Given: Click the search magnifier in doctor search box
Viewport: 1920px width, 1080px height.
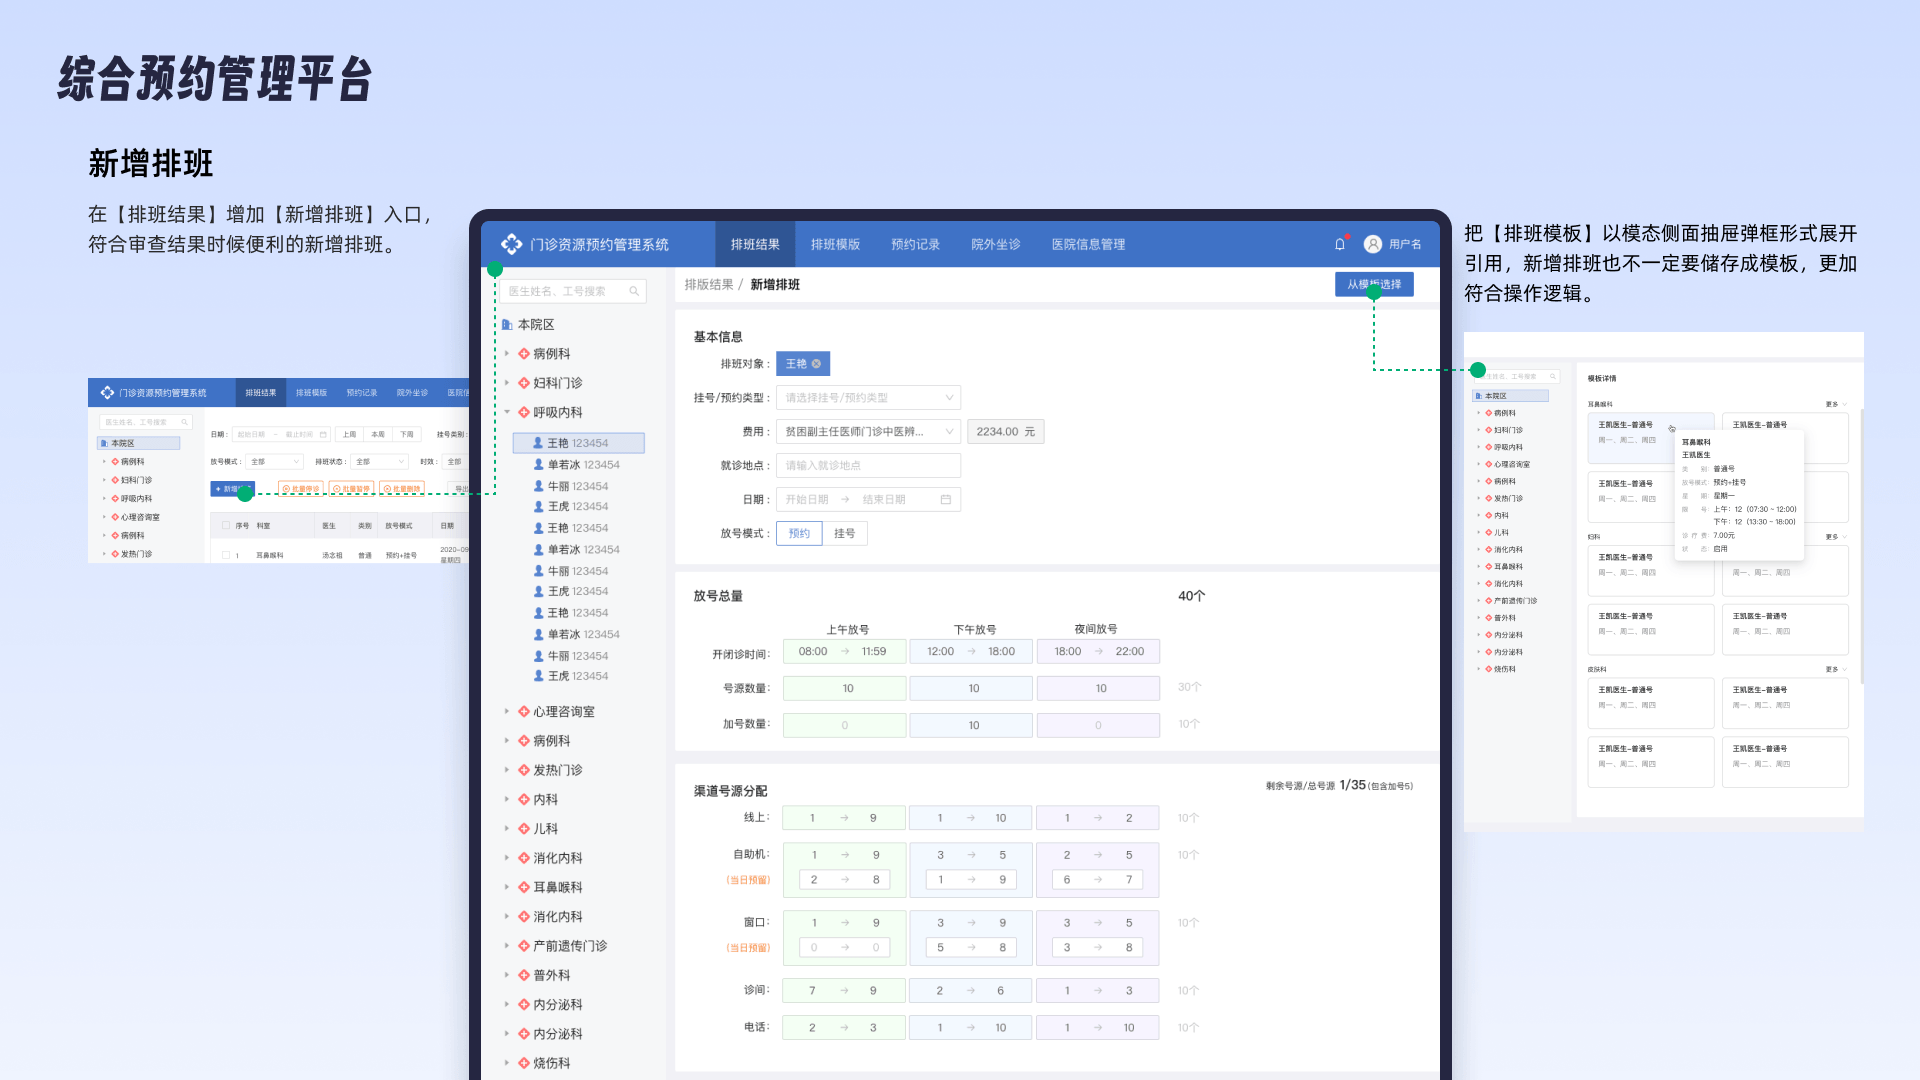Looking at the screenshot, I should 634,291.
